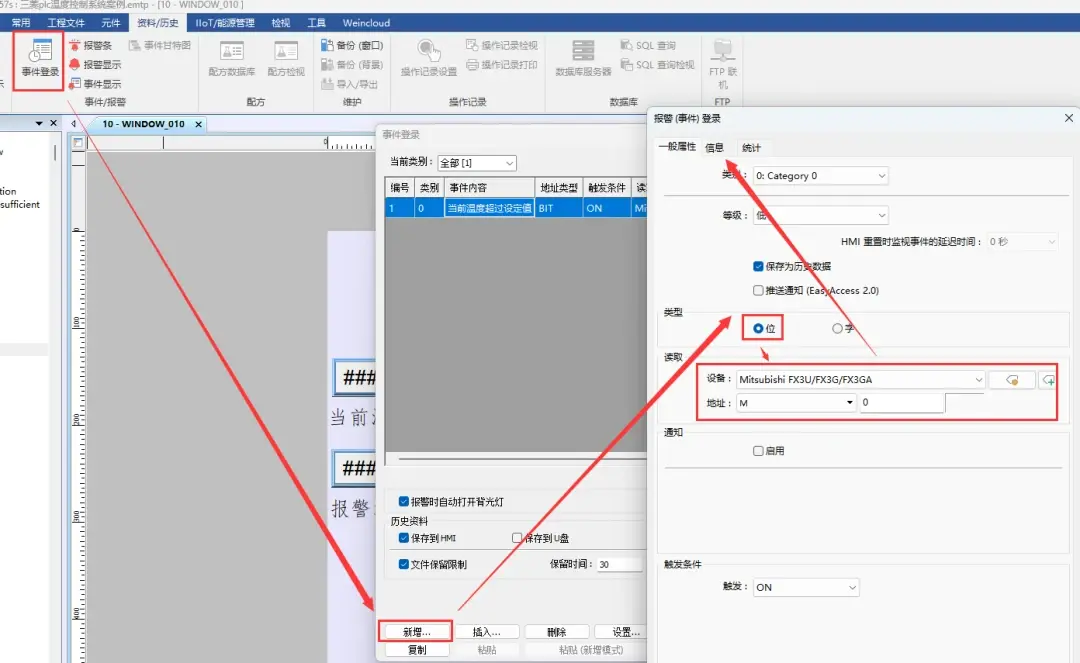
Task: Toggle 保存为历史数据 checkbox
Action: 758,266
